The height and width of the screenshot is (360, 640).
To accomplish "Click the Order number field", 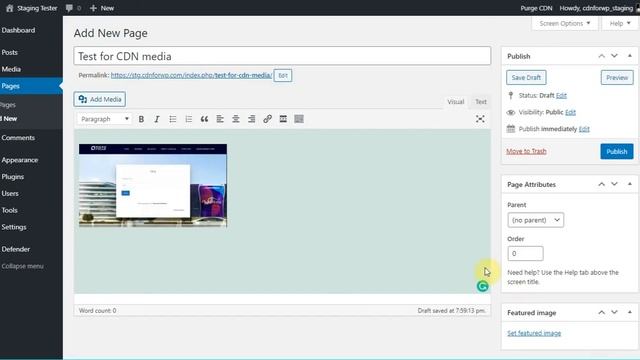I will tap(525, 253).
